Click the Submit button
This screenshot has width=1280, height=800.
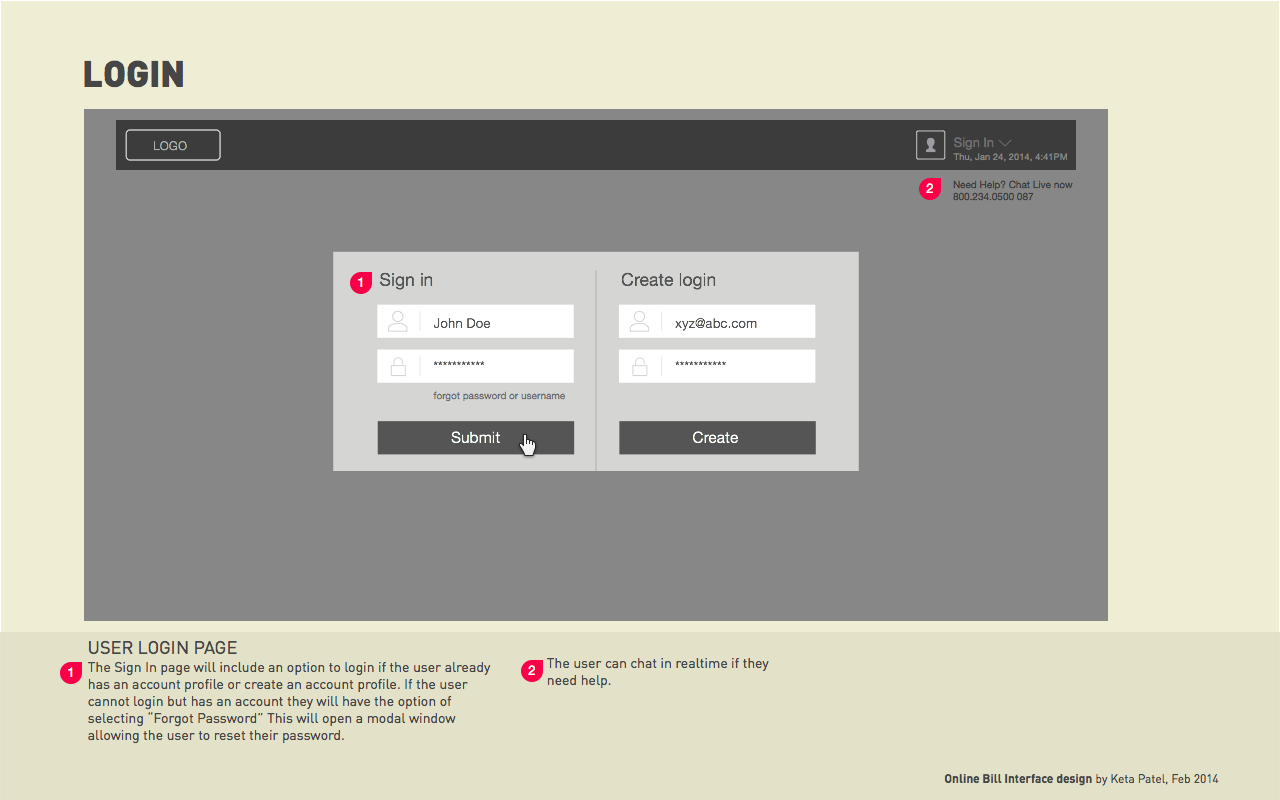point(475,438)
